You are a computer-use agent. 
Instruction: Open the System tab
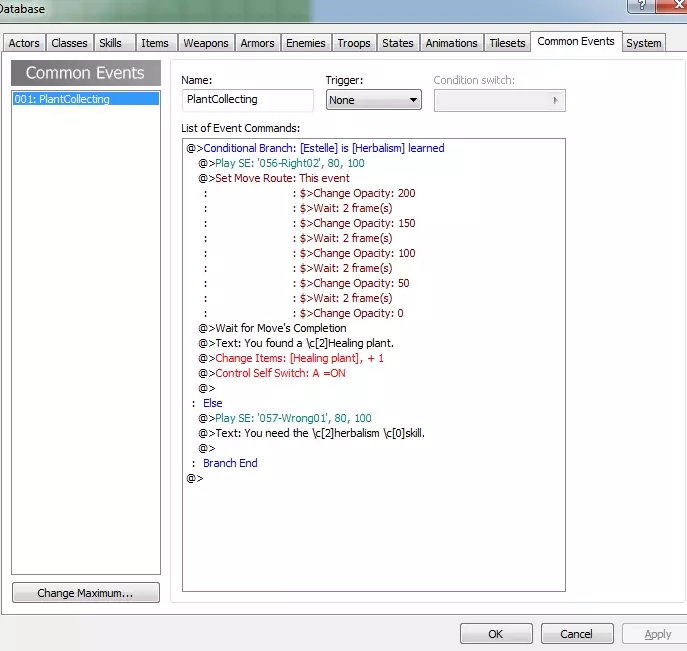[x=644, y=43]
